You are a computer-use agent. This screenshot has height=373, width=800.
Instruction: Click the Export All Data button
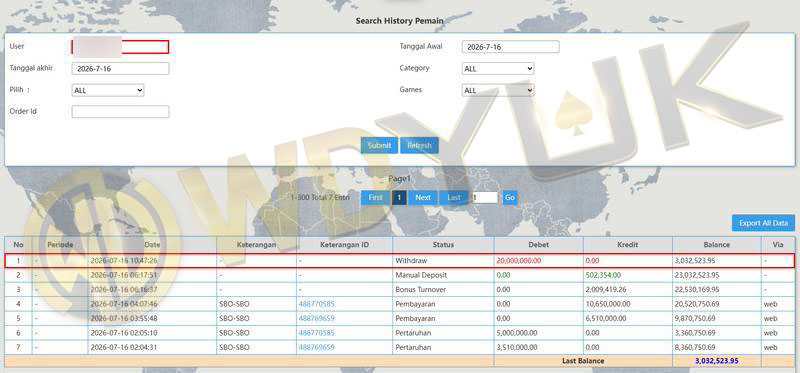763,223
